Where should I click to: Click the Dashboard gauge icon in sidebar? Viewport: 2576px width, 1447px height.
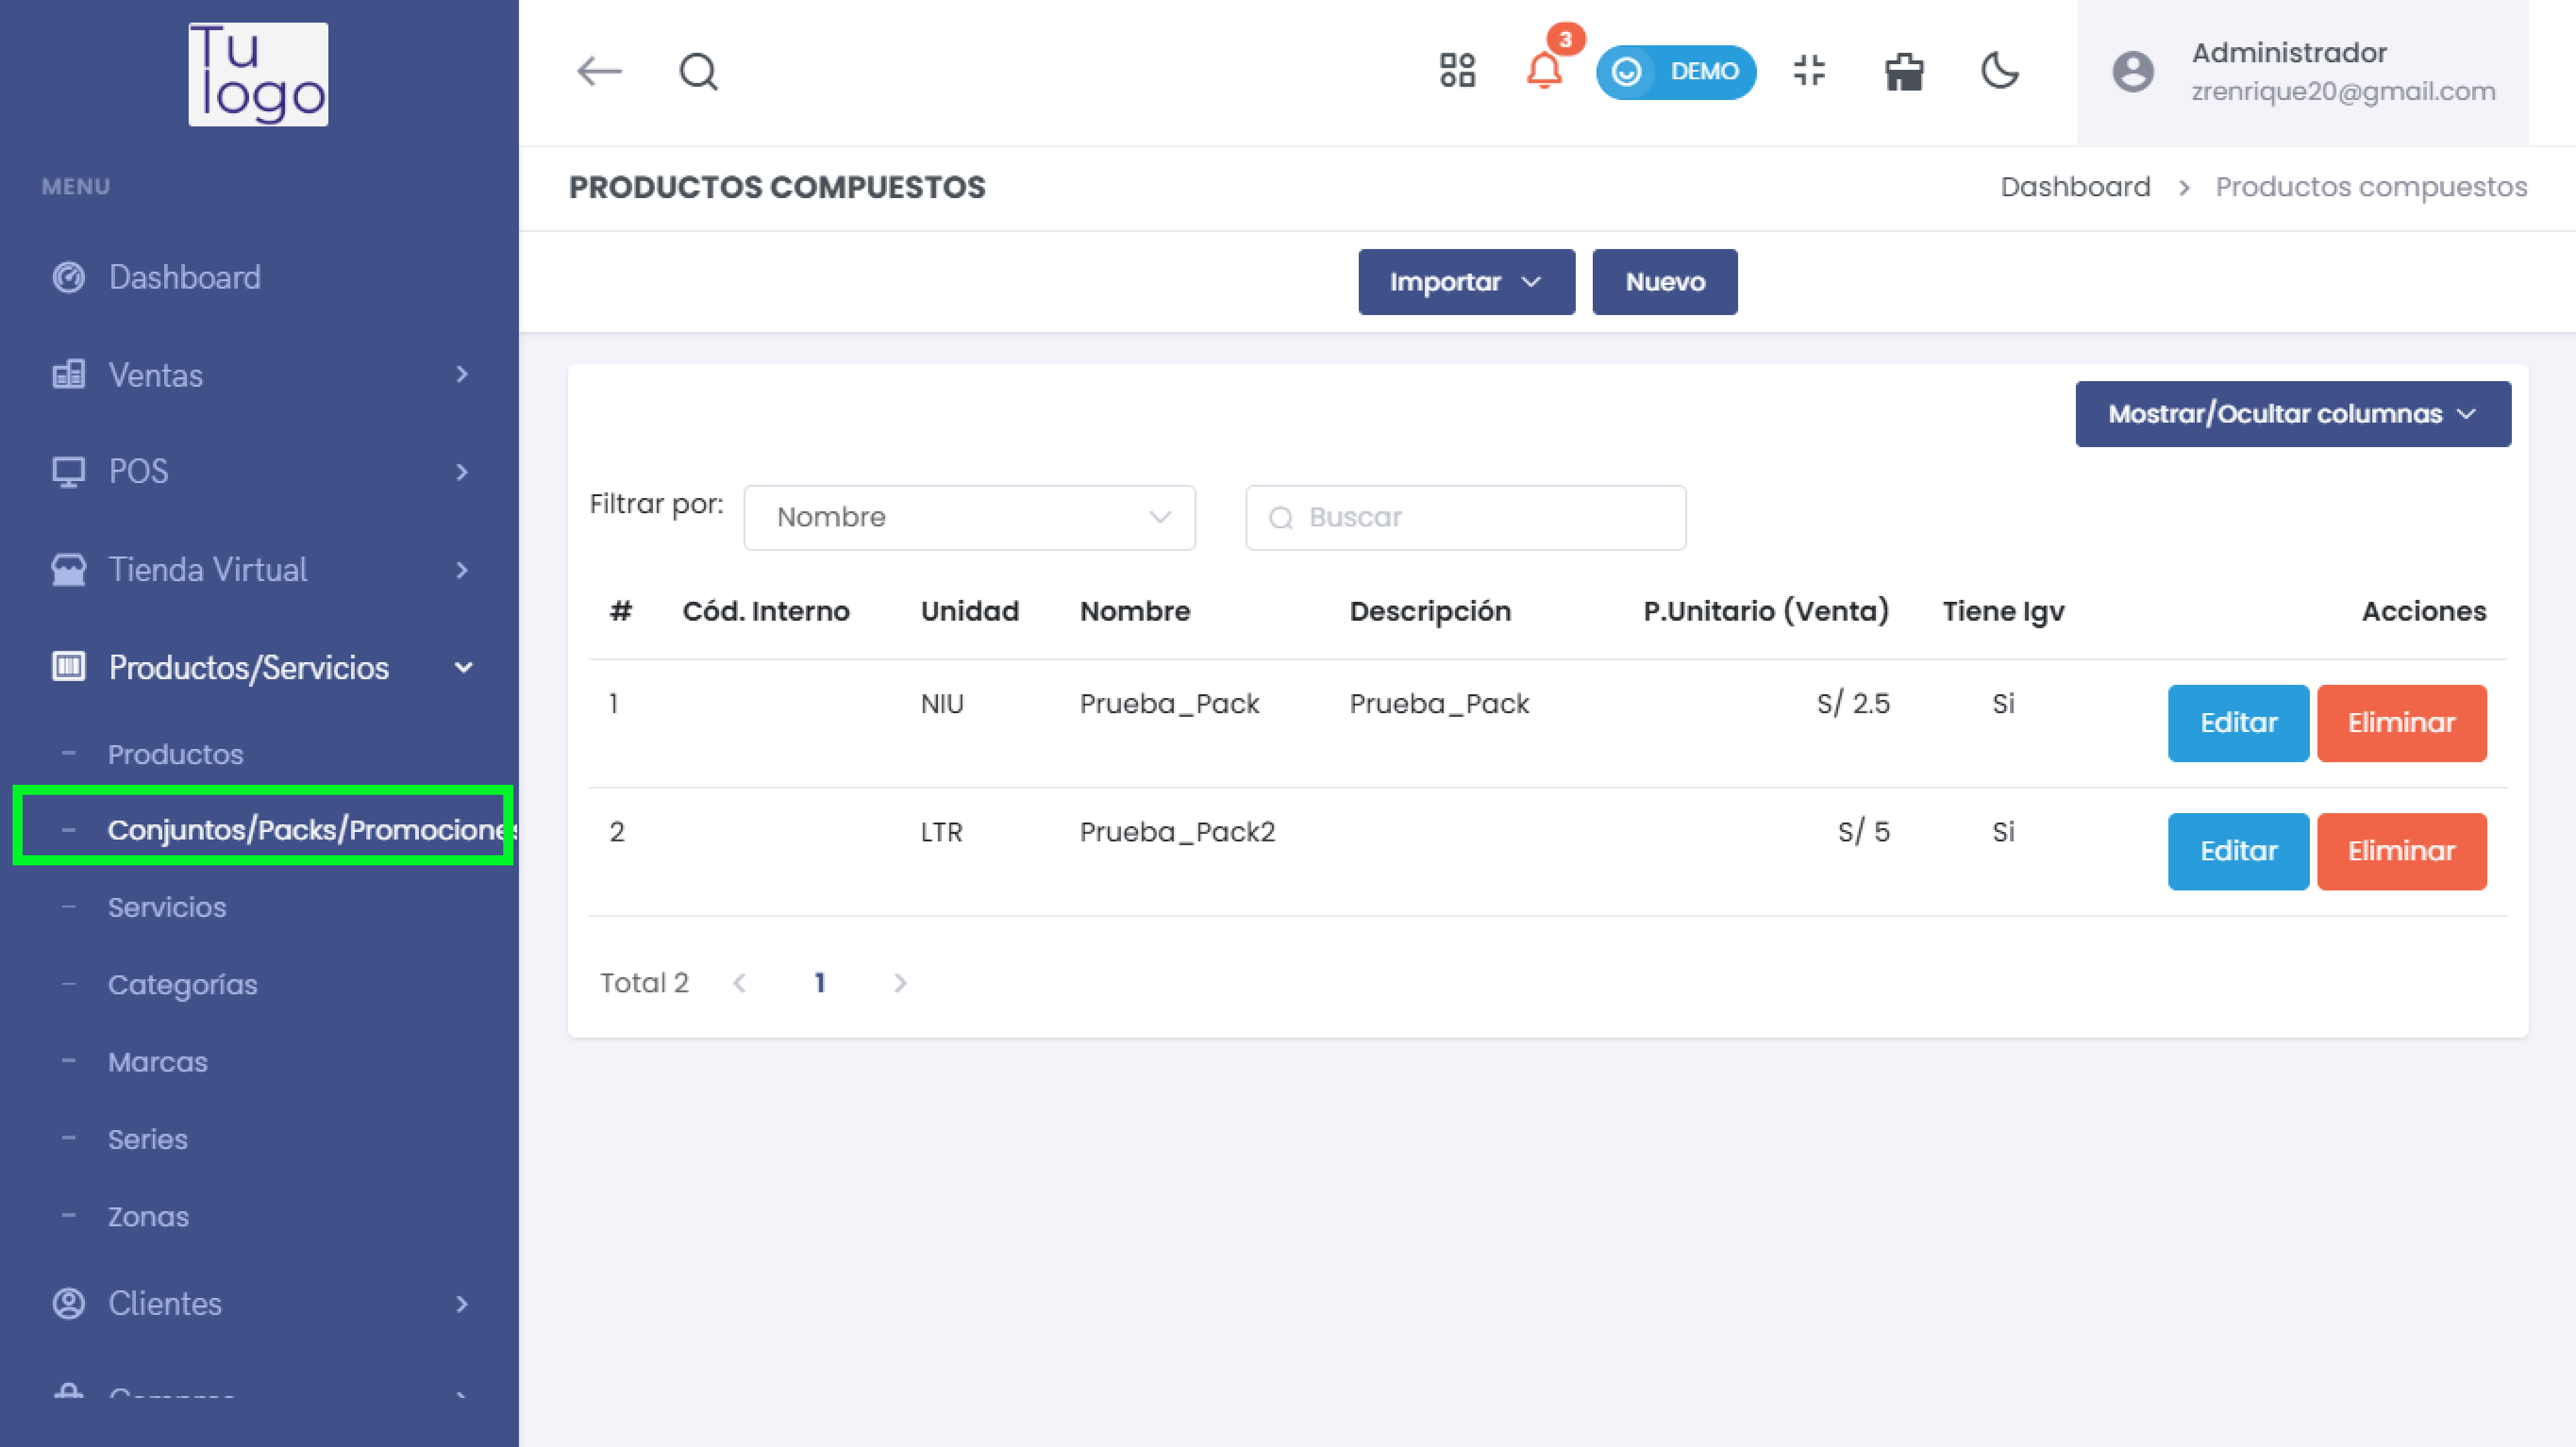(x=68, y=277)
